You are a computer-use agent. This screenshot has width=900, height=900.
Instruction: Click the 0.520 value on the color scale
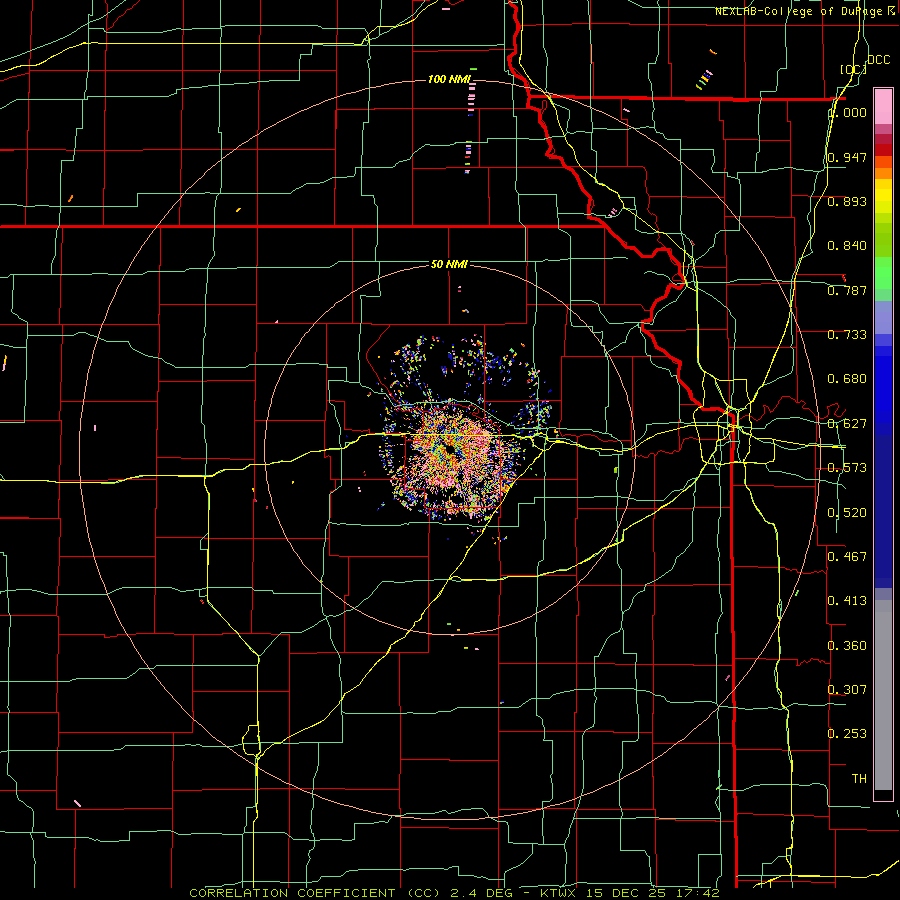[847, 513]
